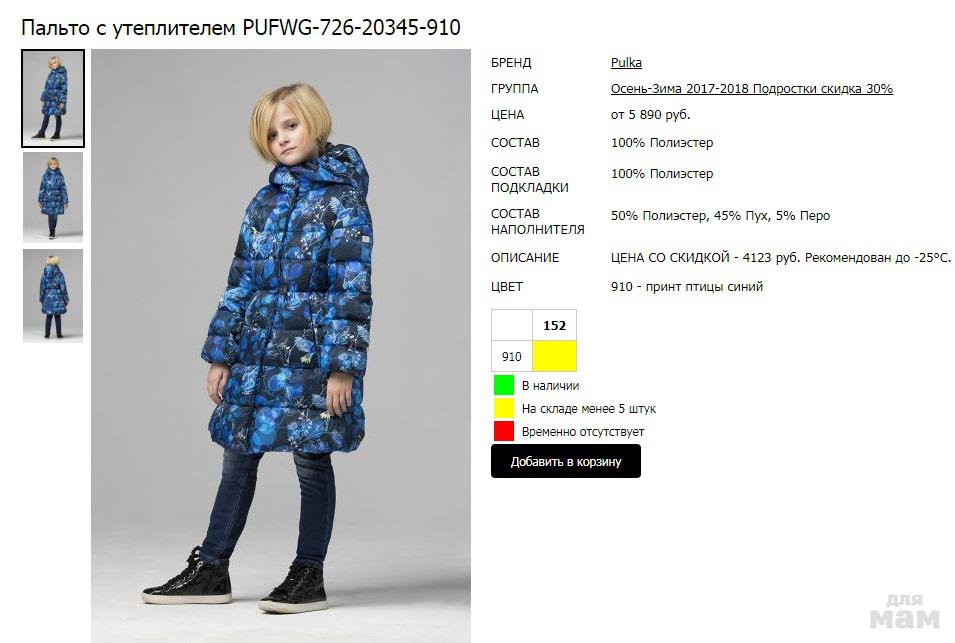Click the color code 910 row label
Image resolution: width=955 pixels, height=643 pixels.
pos(512,356)
